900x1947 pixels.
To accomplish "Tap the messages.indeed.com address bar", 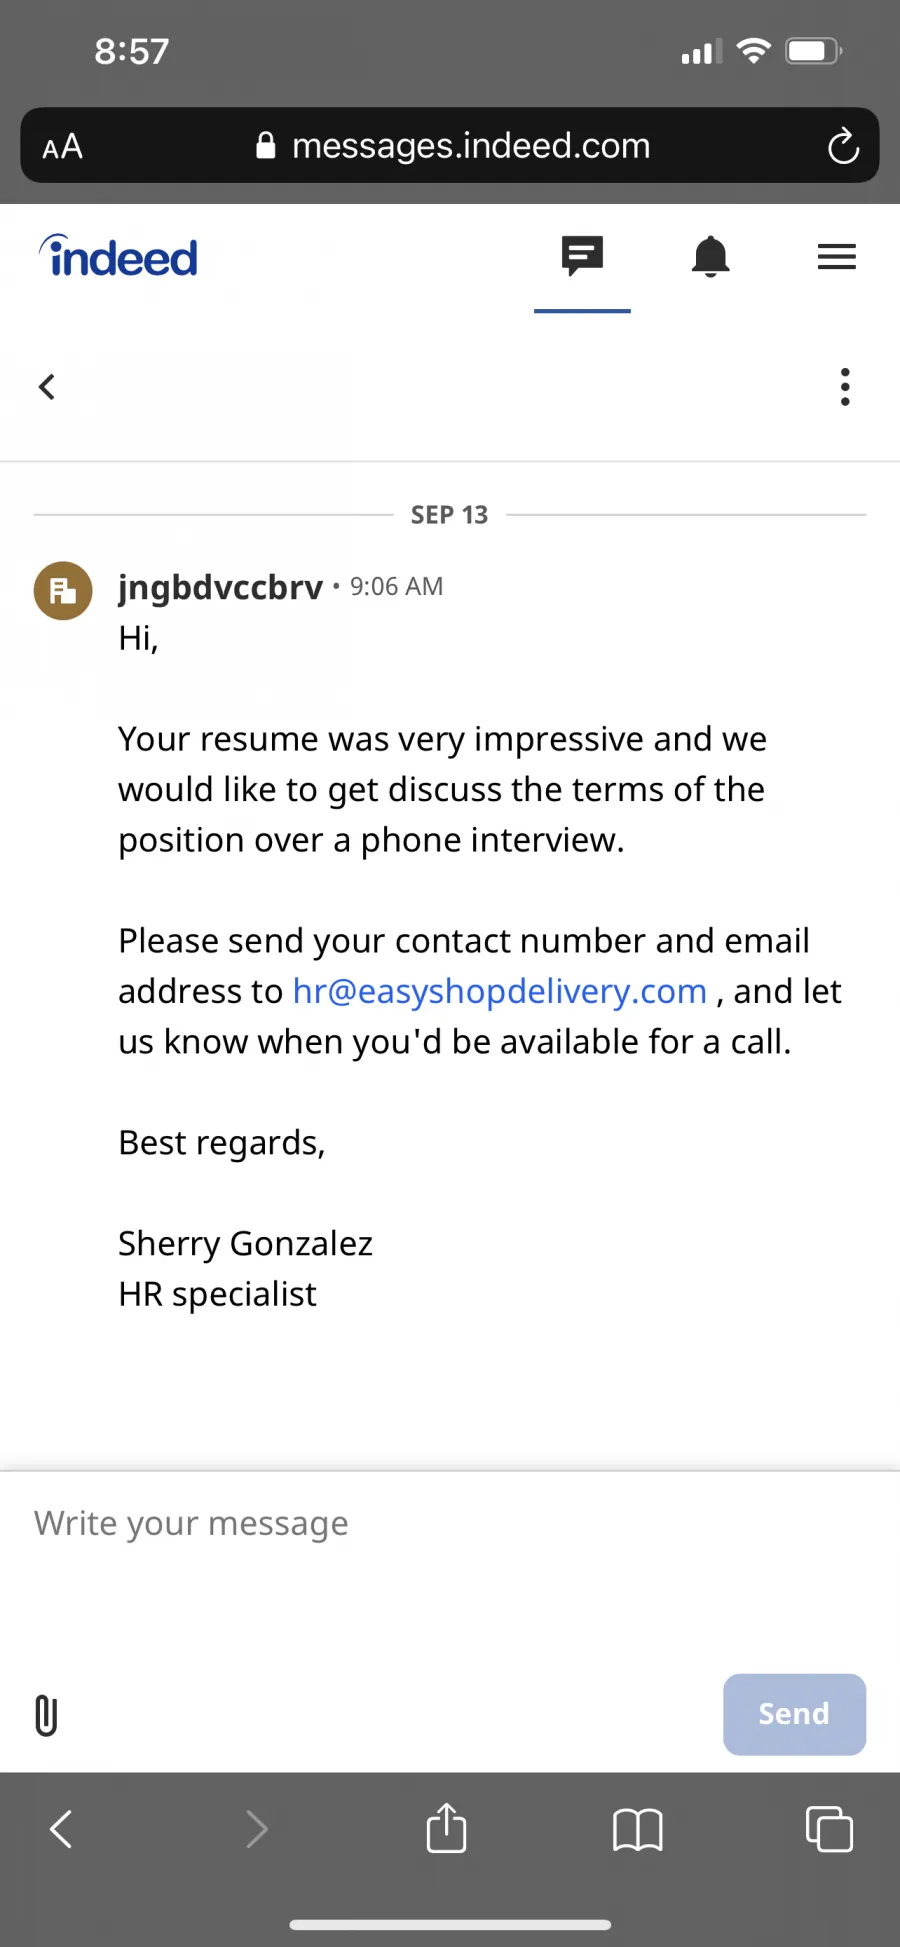I will (x=453, y=146).
